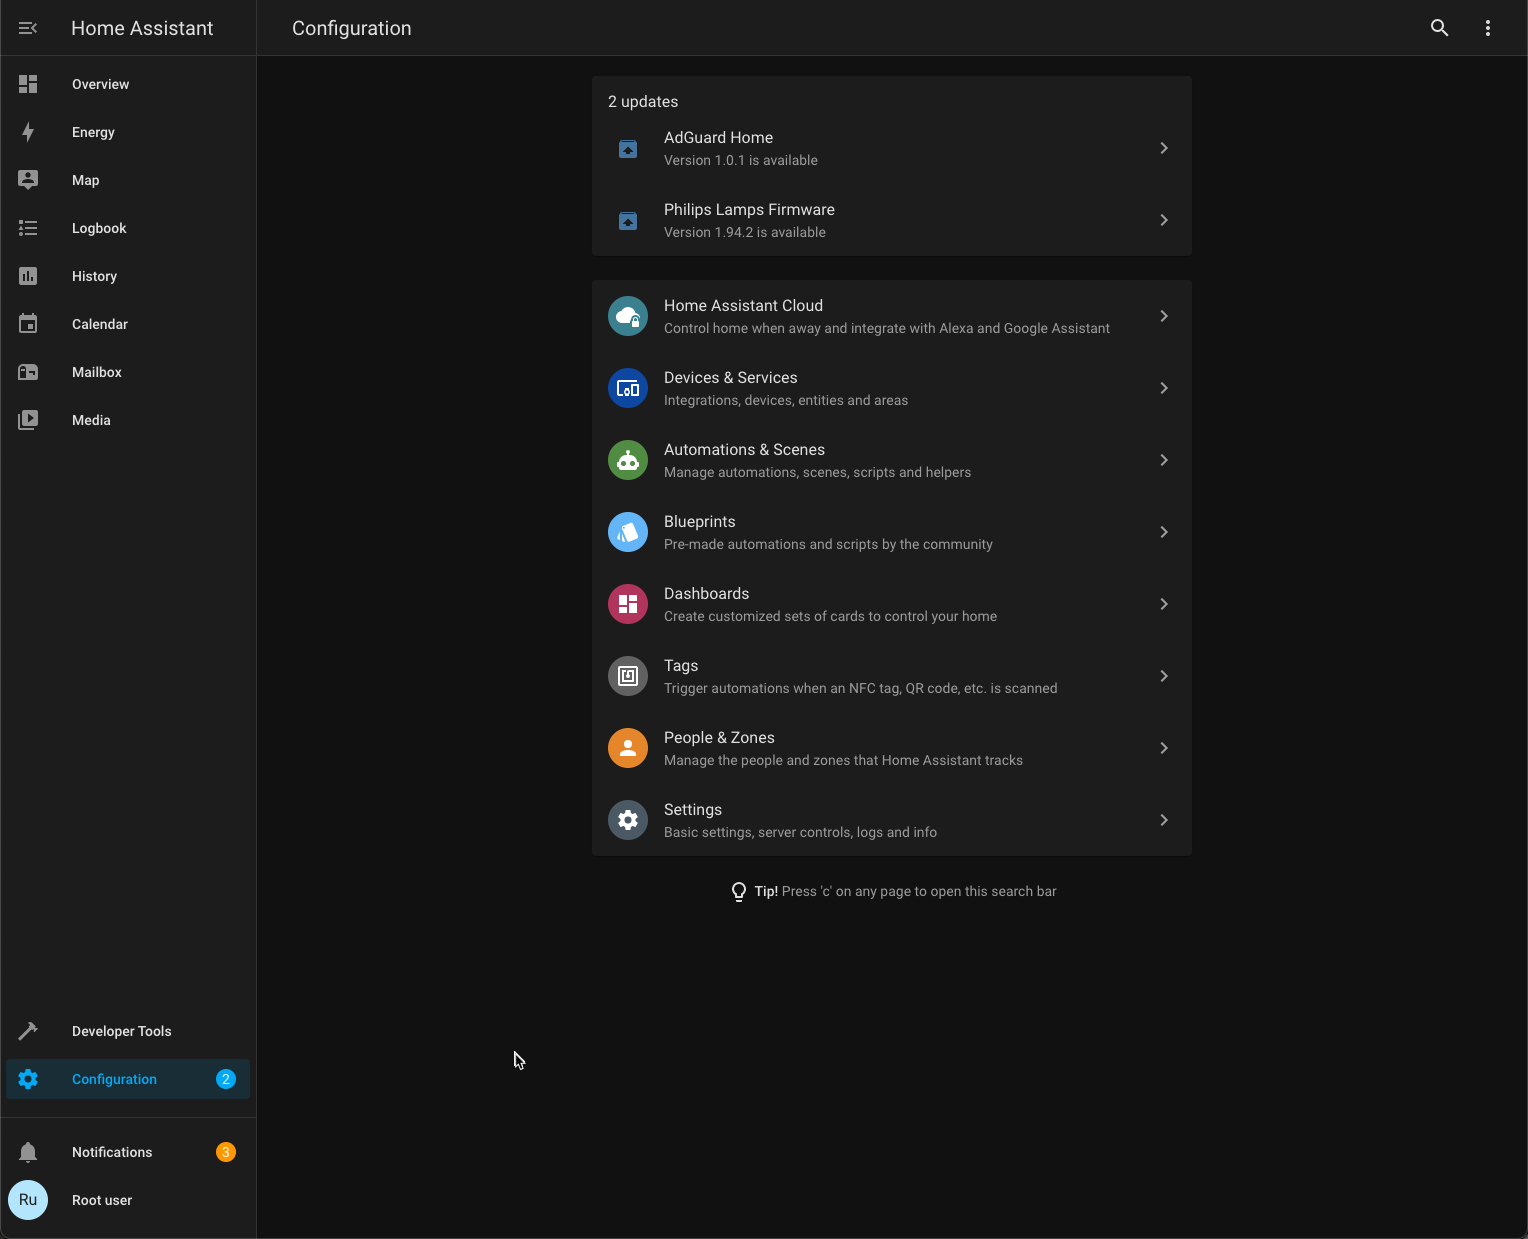1528x1239 pixels.
Task: Open Media from the sidebar
Action: click(x=128, y=420)
